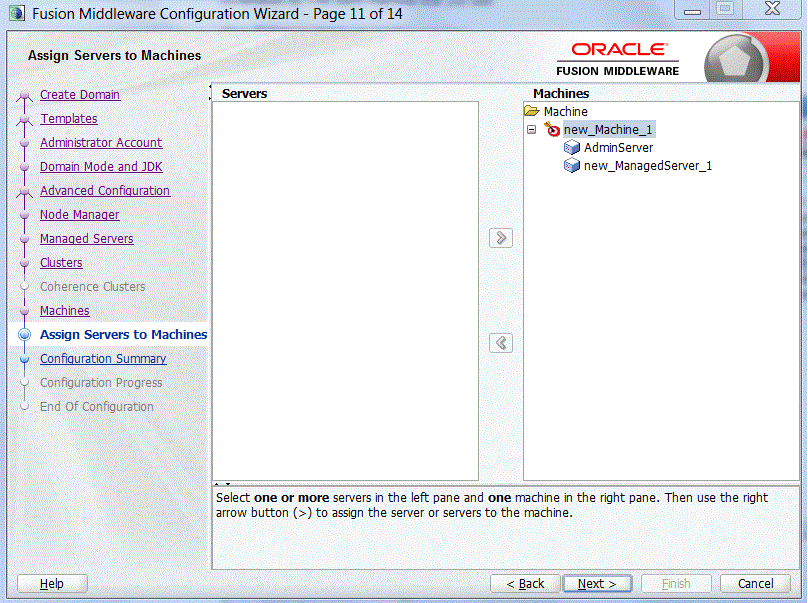
Task: Click the Next button
Action: coord(597,584)
